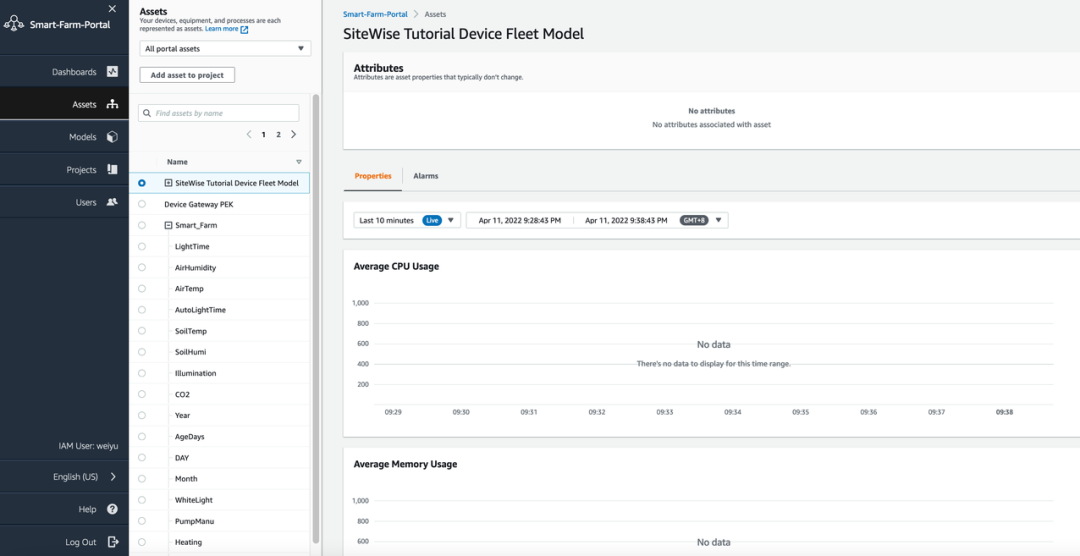Select the WhiteLight asset row

pyautogui.click(x=220, y=500)
